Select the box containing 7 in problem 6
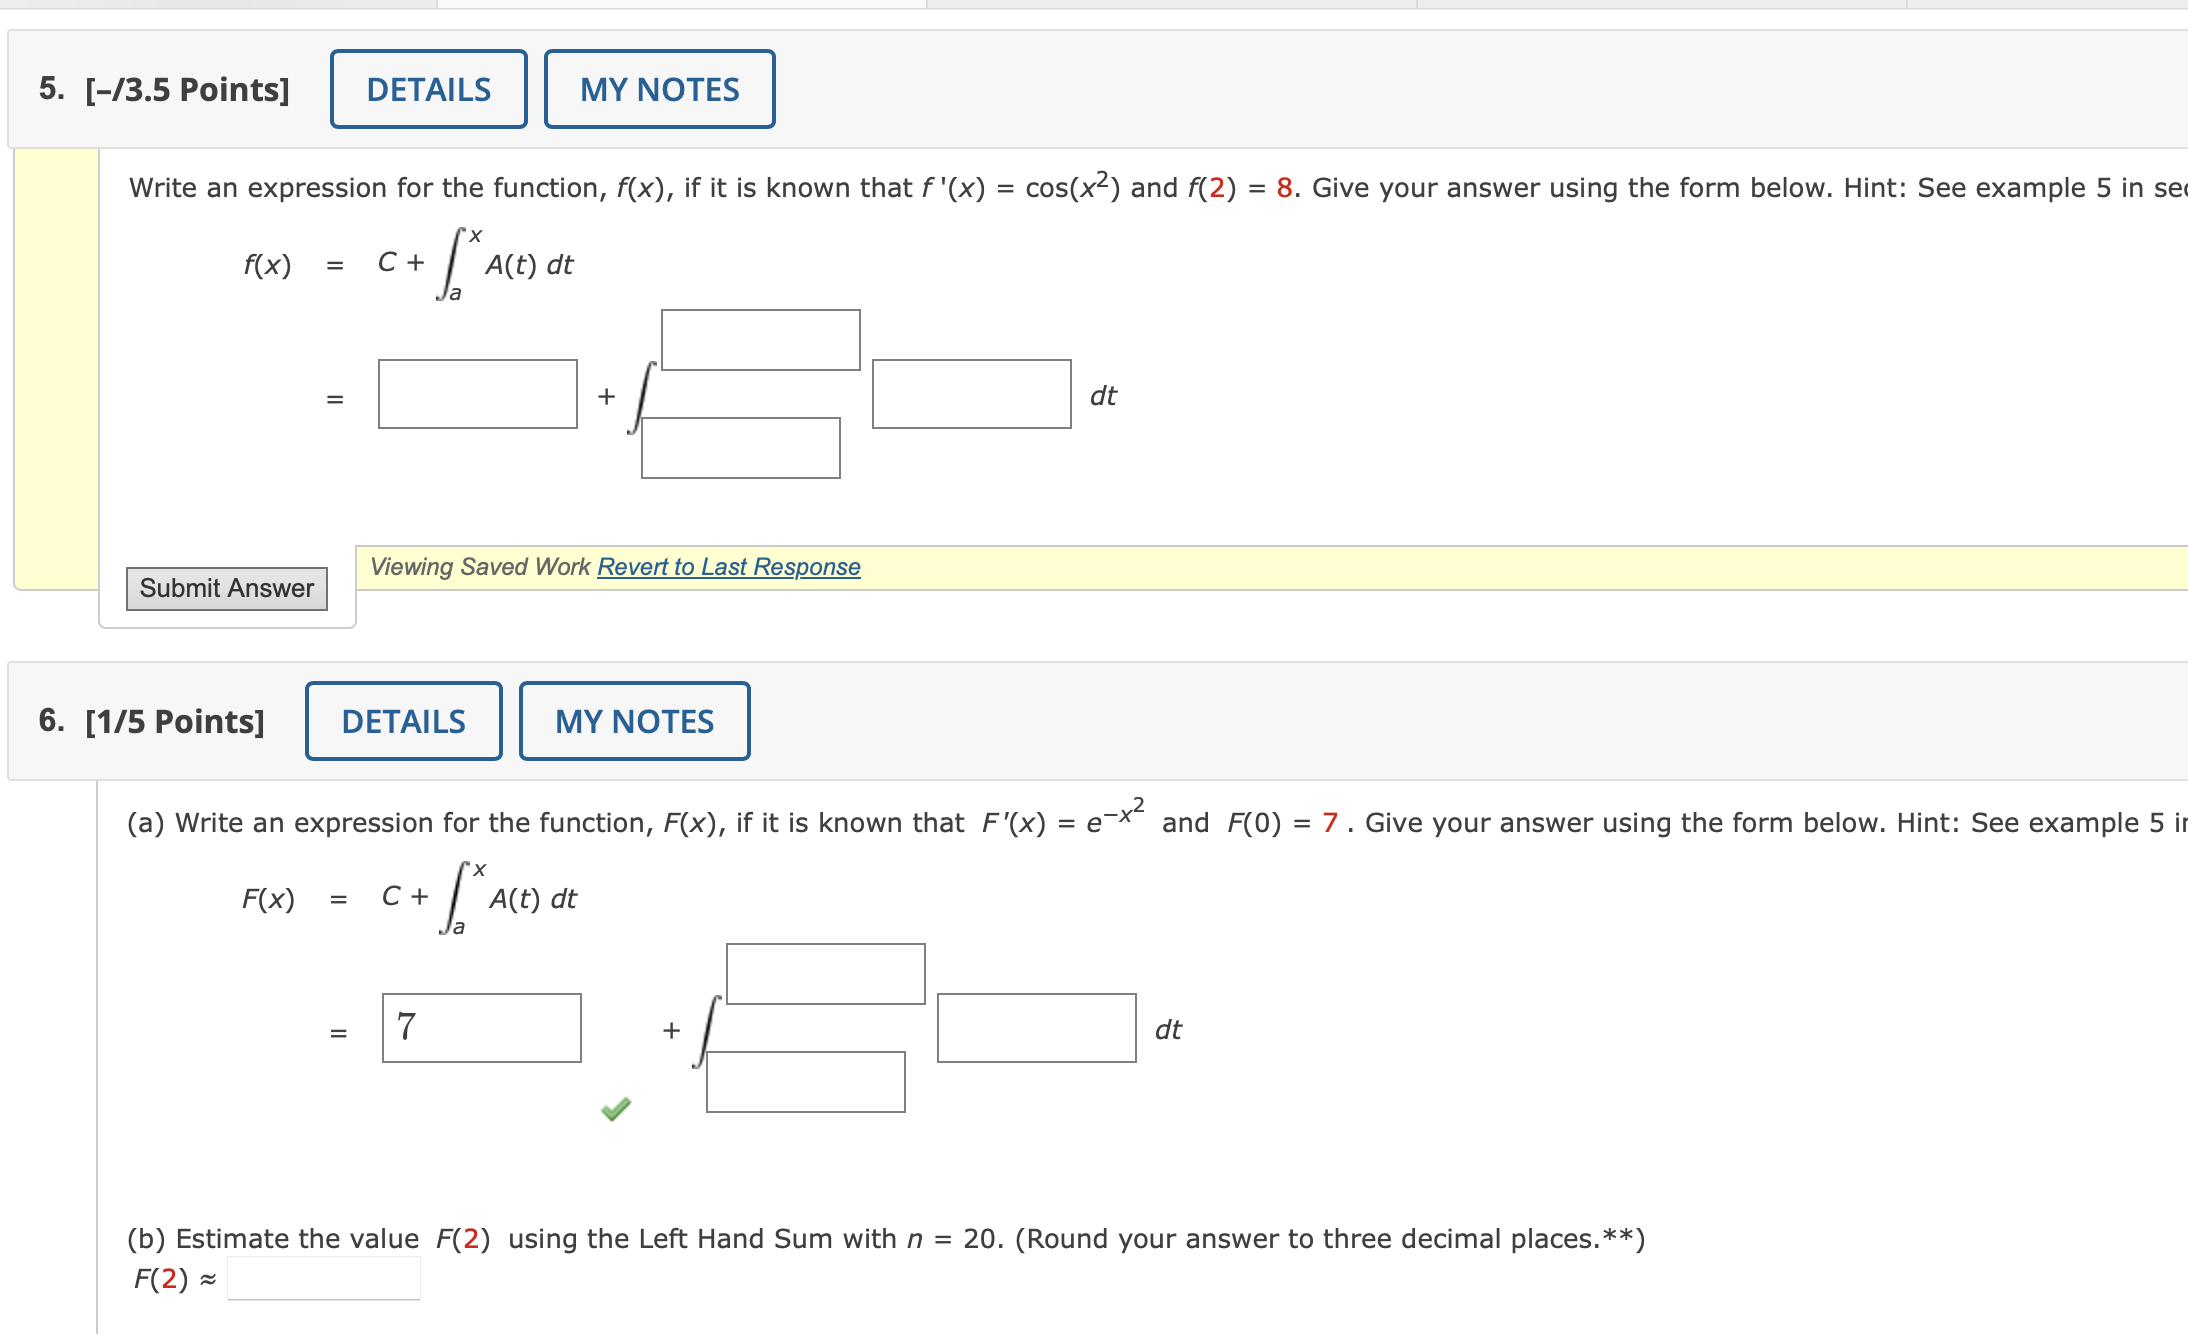The height and width of the screenshot is (1334, 2188). click(x=481, y=1027)
